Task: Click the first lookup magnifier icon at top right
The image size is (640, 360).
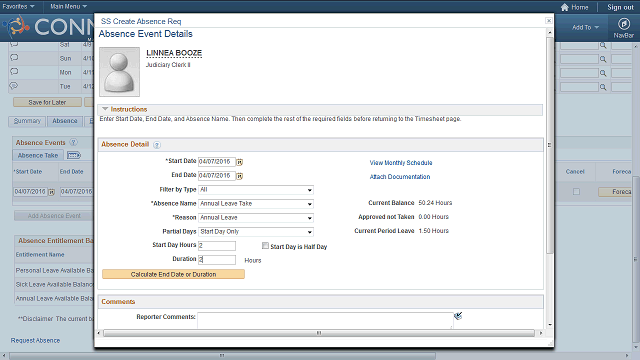Action: [x=603, y=45]
